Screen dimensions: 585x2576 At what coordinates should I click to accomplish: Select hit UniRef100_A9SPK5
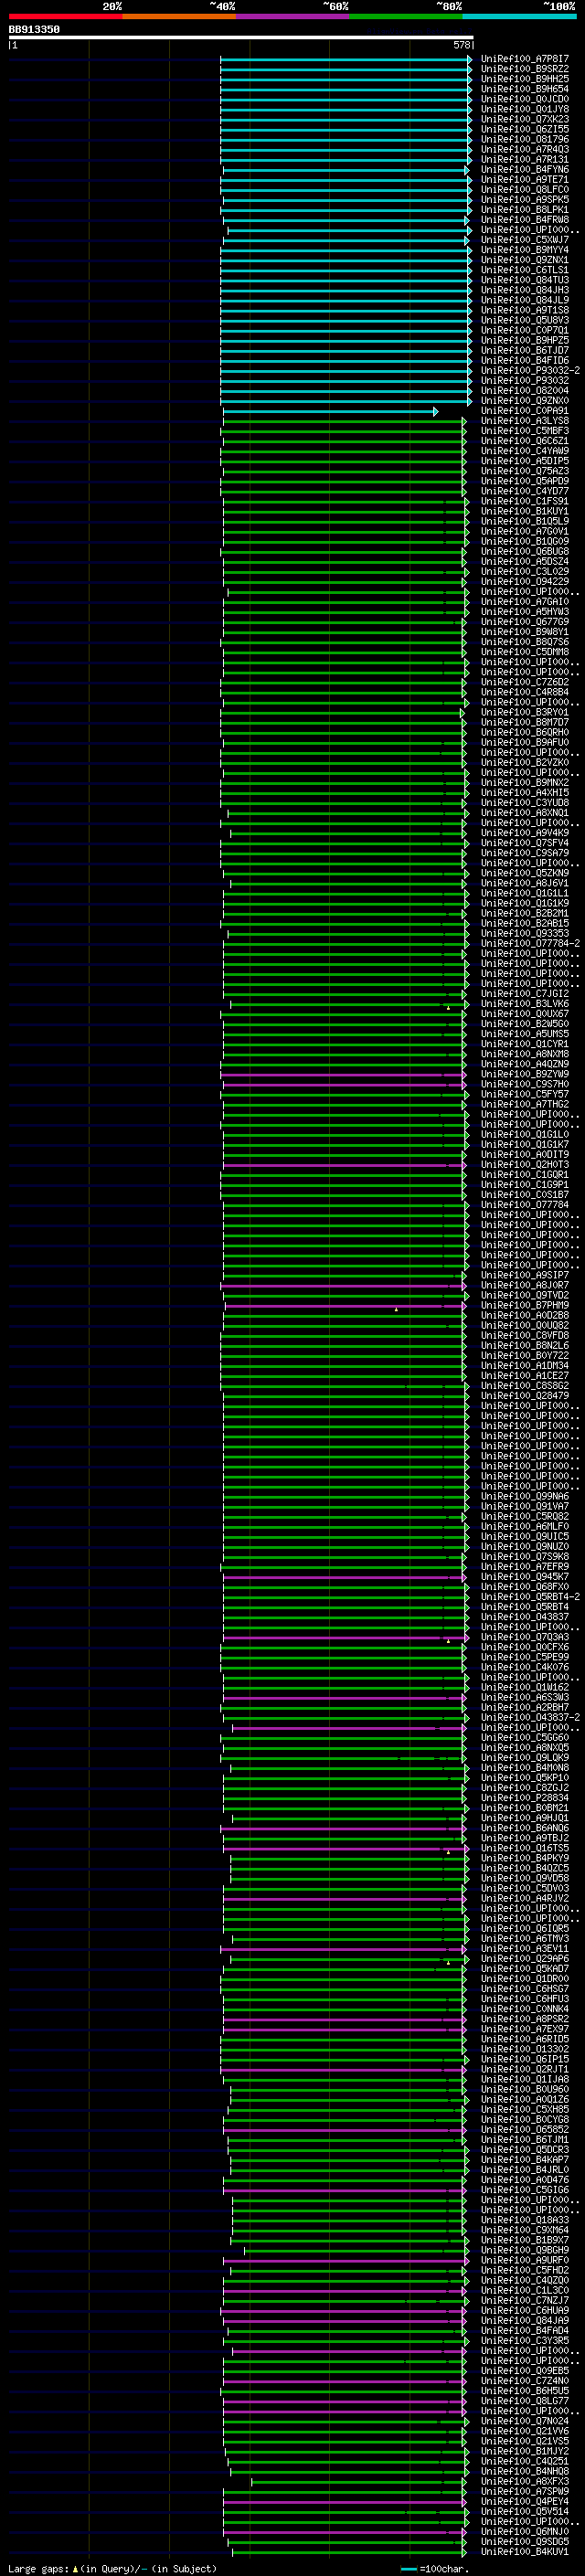coord(525,200)
